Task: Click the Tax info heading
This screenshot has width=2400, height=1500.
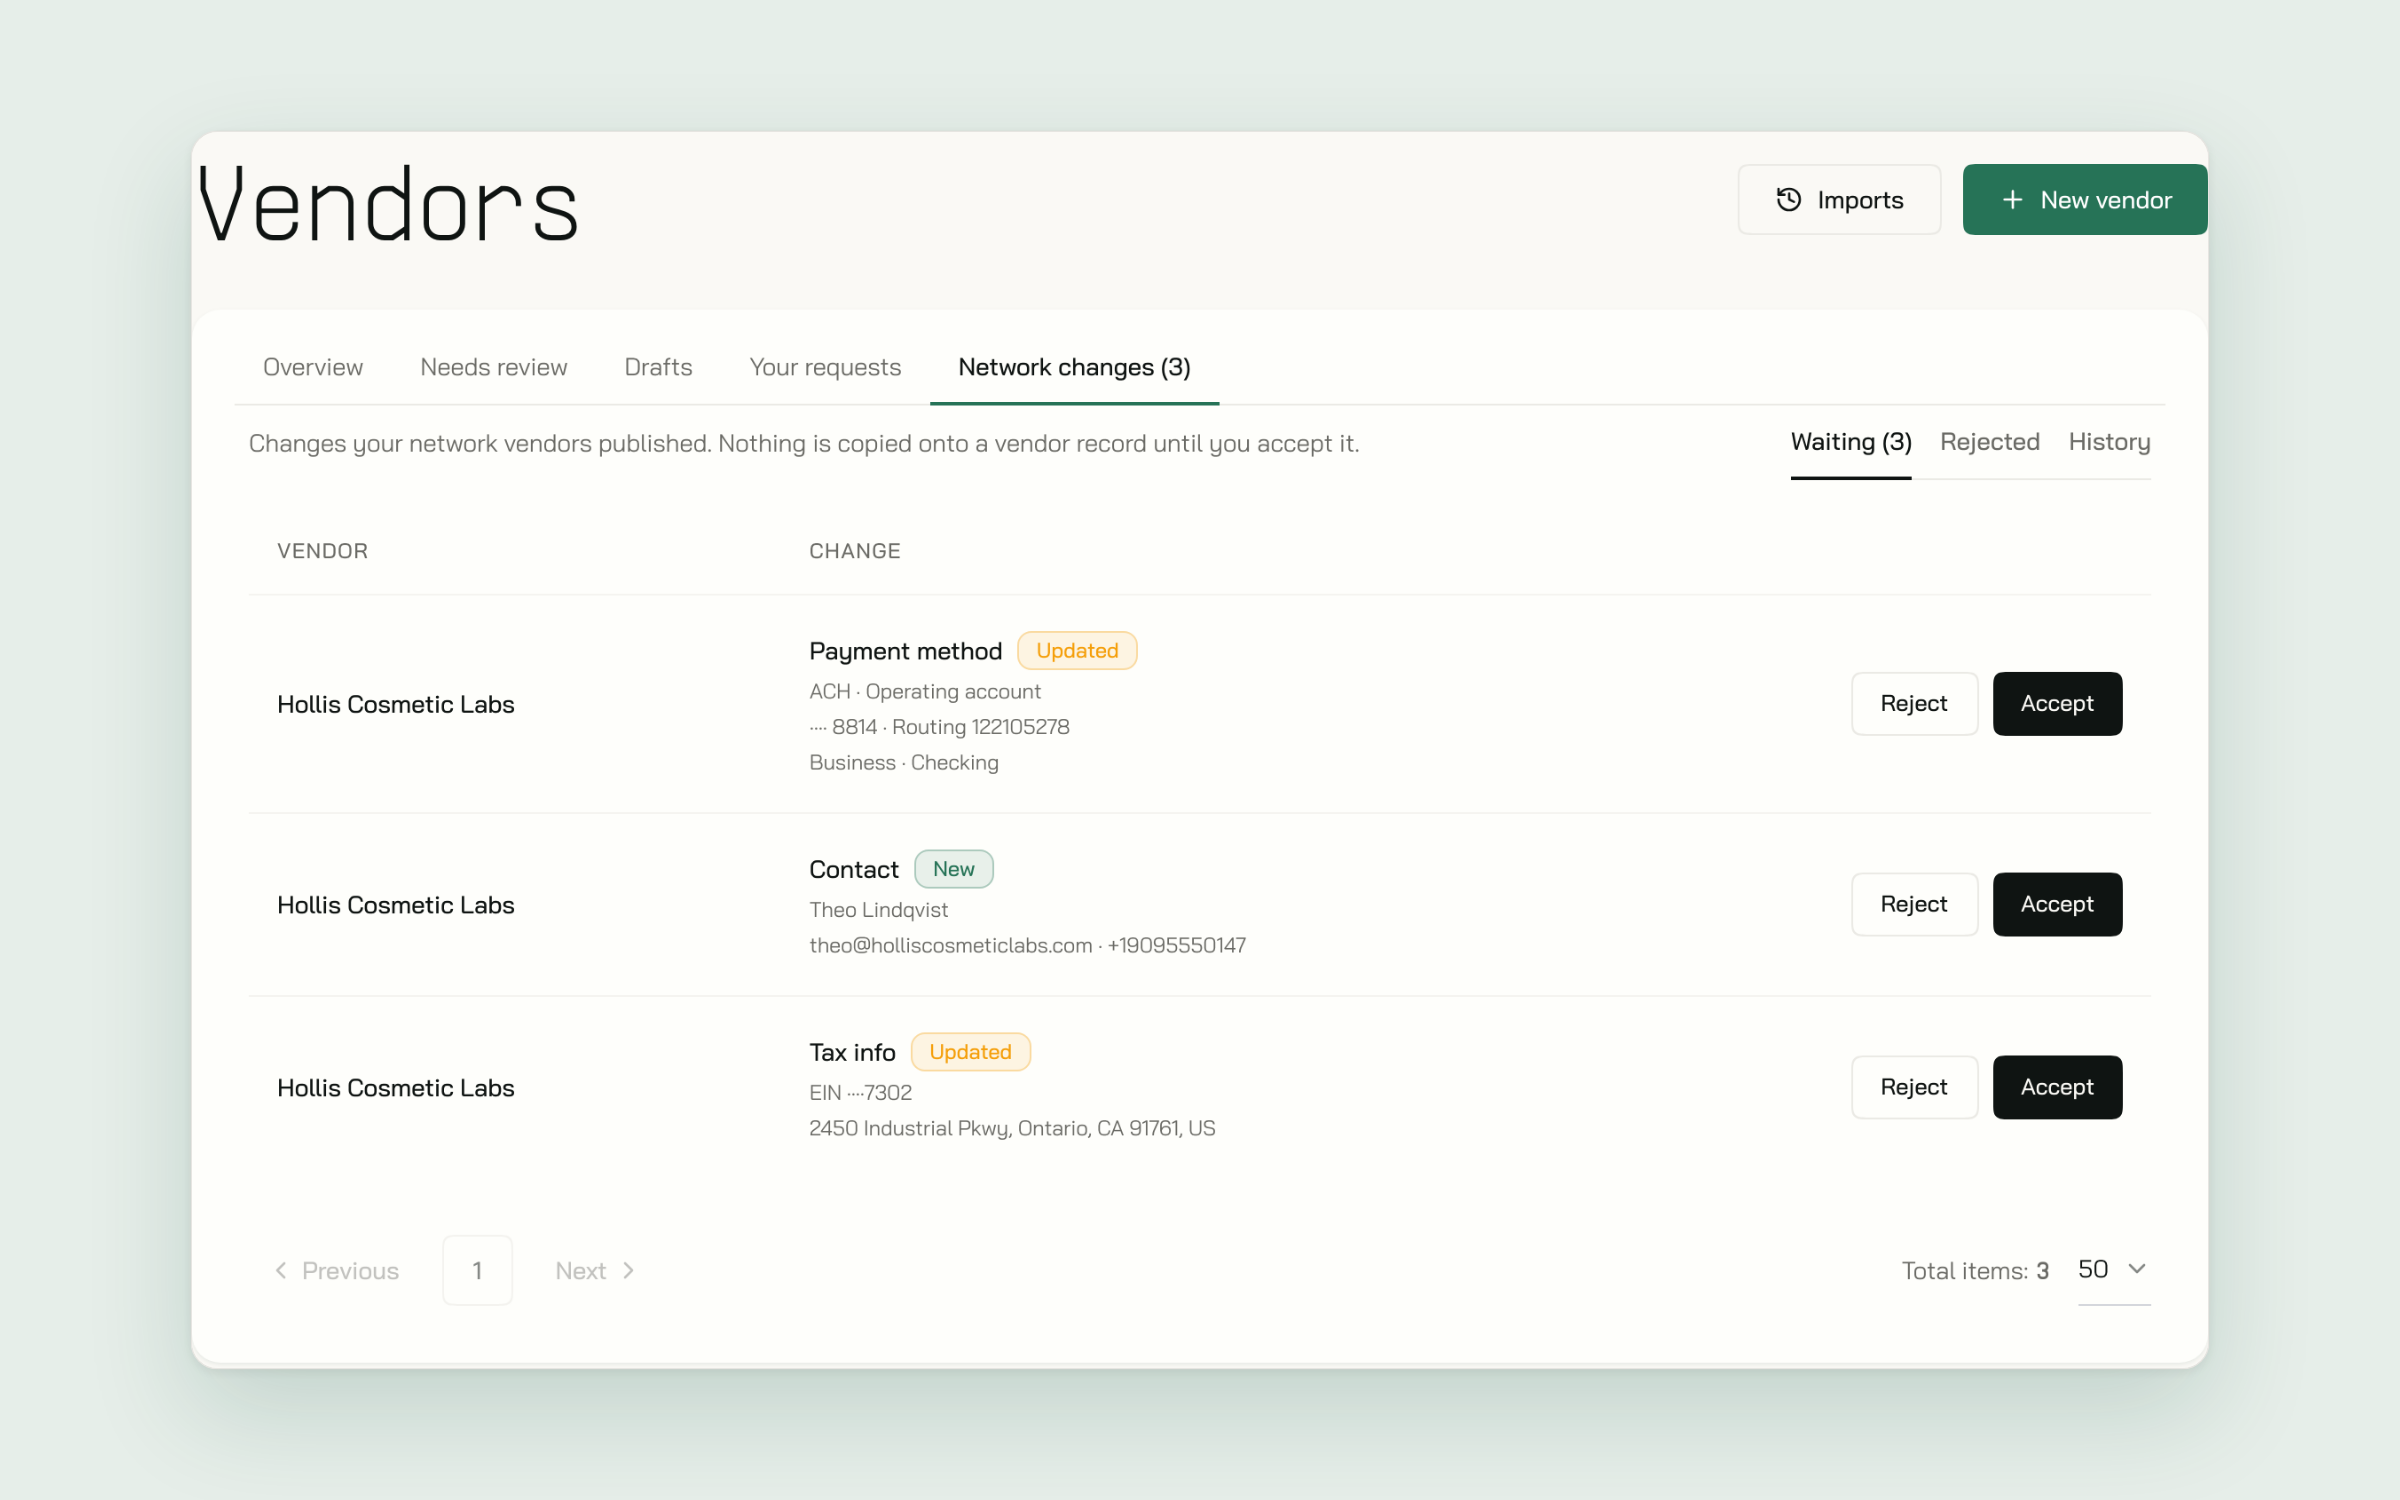Action: (852, 1053)
